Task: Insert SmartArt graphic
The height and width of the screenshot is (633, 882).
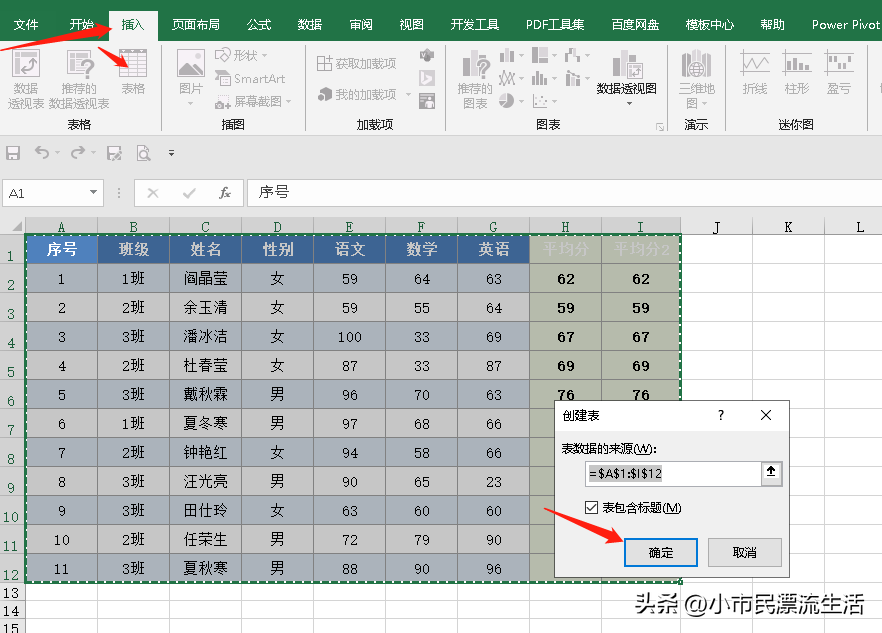Action: [250, 79]
